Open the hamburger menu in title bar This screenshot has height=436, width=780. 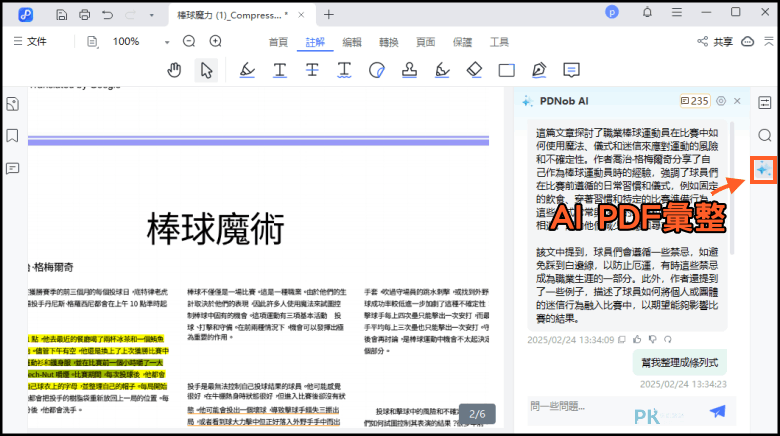click(x=677, y=12)
